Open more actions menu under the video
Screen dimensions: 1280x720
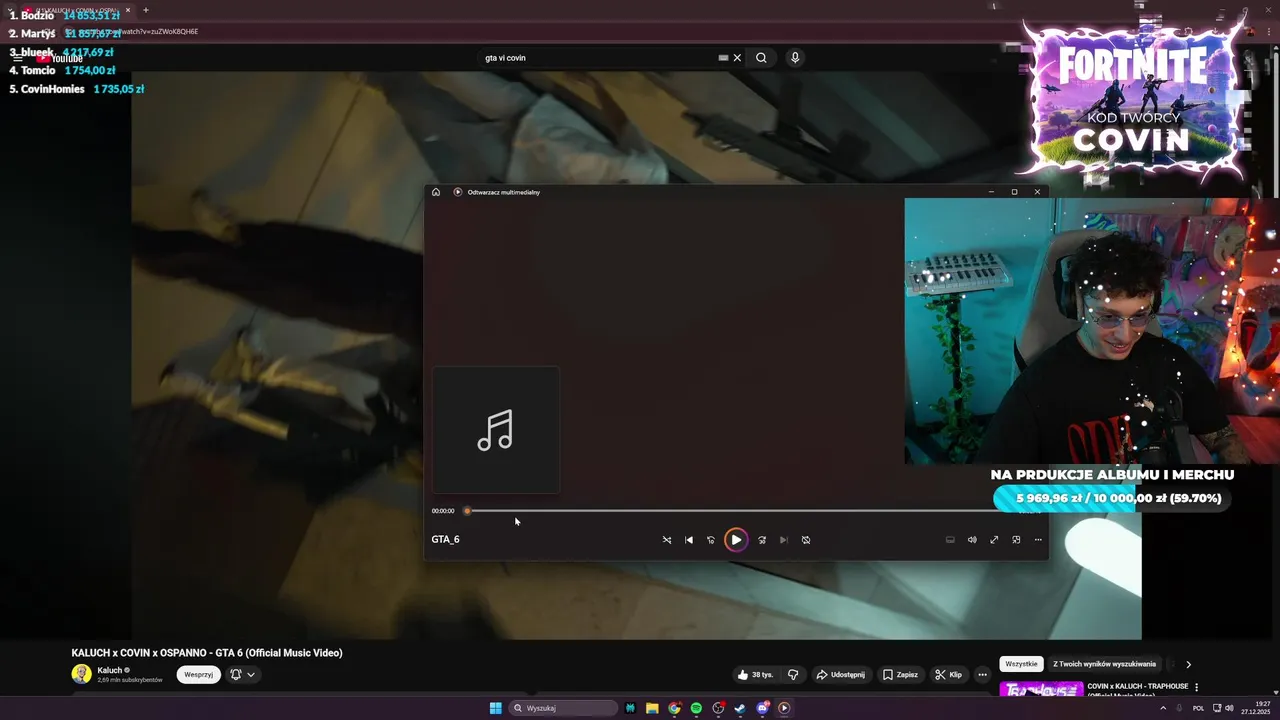[x=982, y=675]
